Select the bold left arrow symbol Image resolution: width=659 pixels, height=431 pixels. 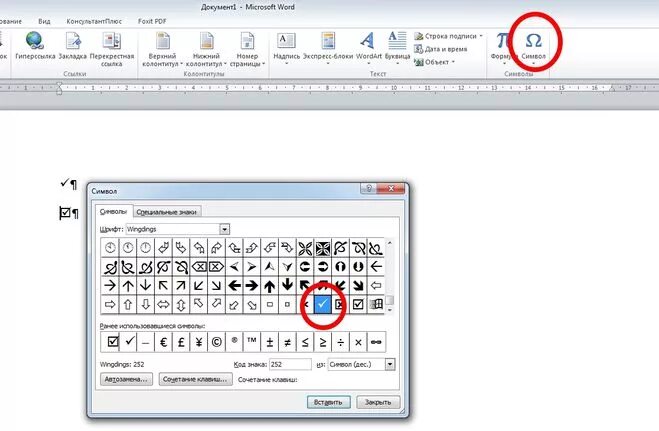point(234,285)
